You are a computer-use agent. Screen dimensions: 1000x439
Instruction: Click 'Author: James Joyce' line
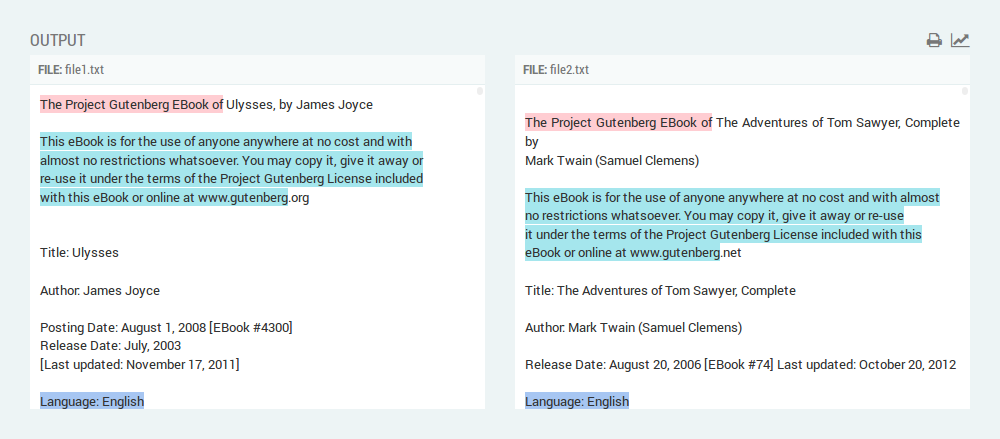click(100, 290)
